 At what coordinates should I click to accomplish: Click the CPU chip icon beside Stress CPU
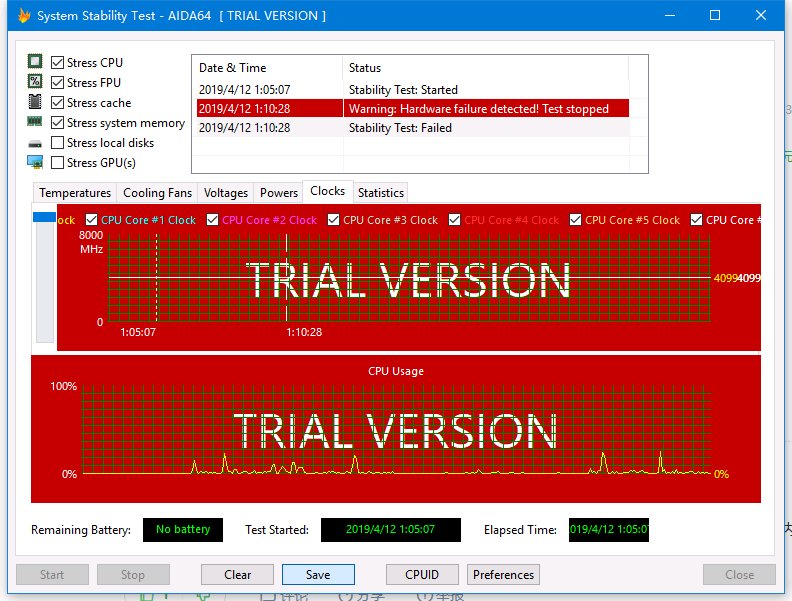click(x=35, y=62)
